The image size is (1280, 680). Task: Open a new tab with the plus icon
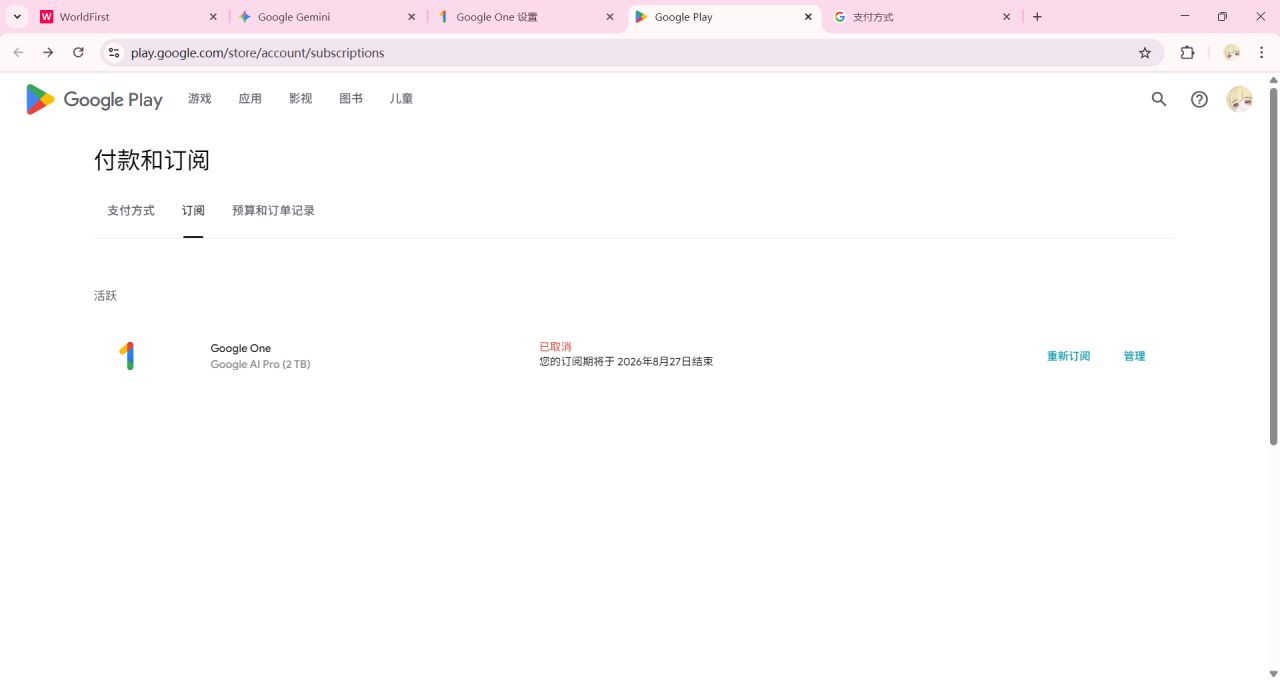(x=1037, y=17)
